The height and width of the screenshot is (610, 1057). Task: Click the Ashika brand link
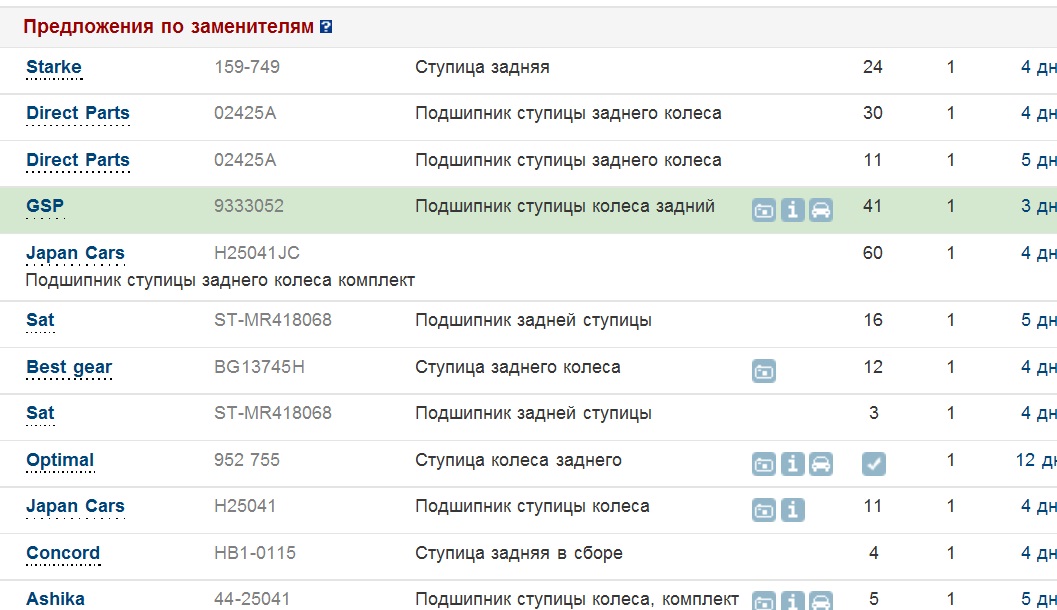click(x=55, y=599)
